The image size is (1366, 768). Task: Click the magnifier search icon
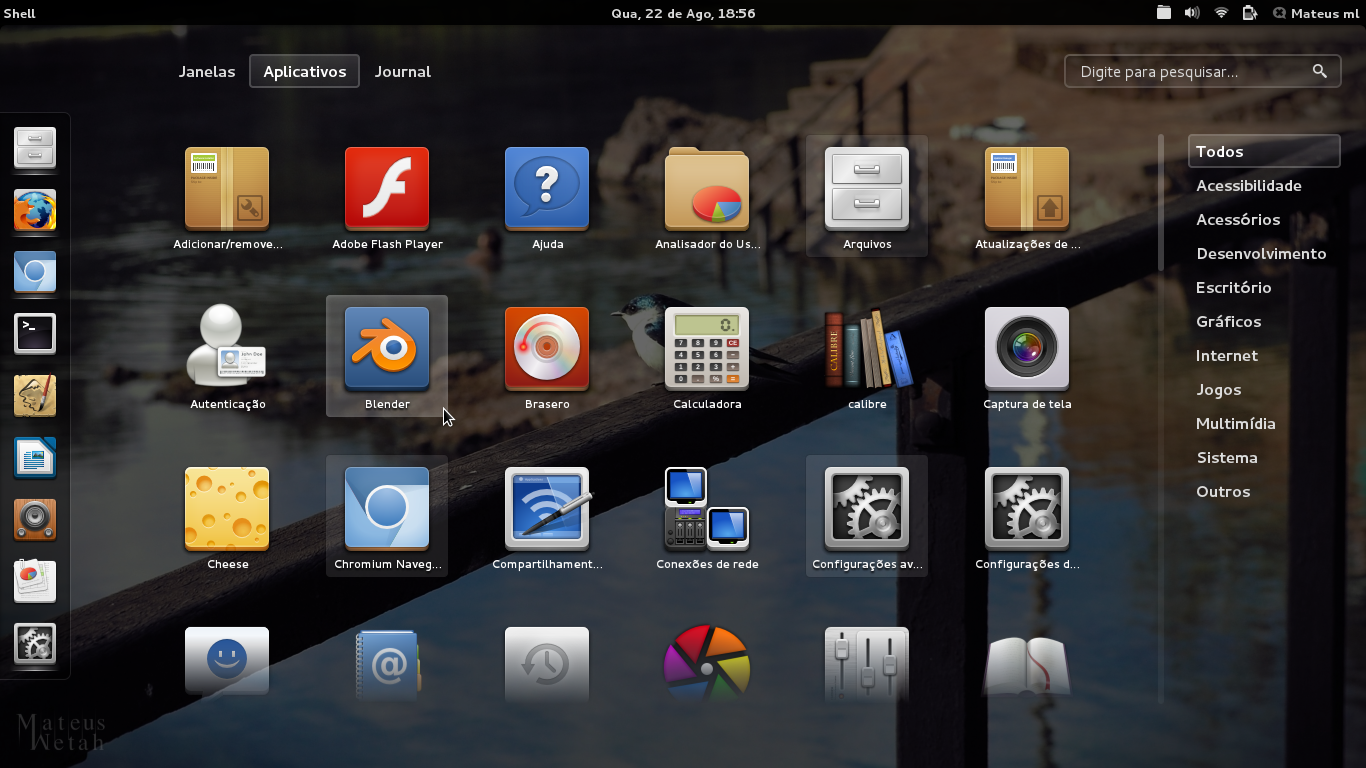click(1320, 71)
